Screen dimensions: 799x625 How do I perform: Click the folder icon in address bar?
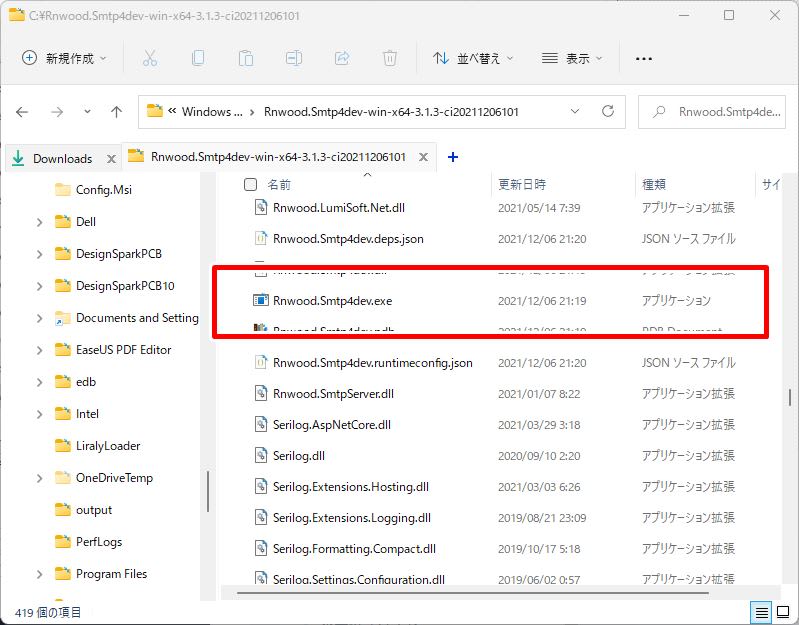pyautogui.click(x=155, y=111)
